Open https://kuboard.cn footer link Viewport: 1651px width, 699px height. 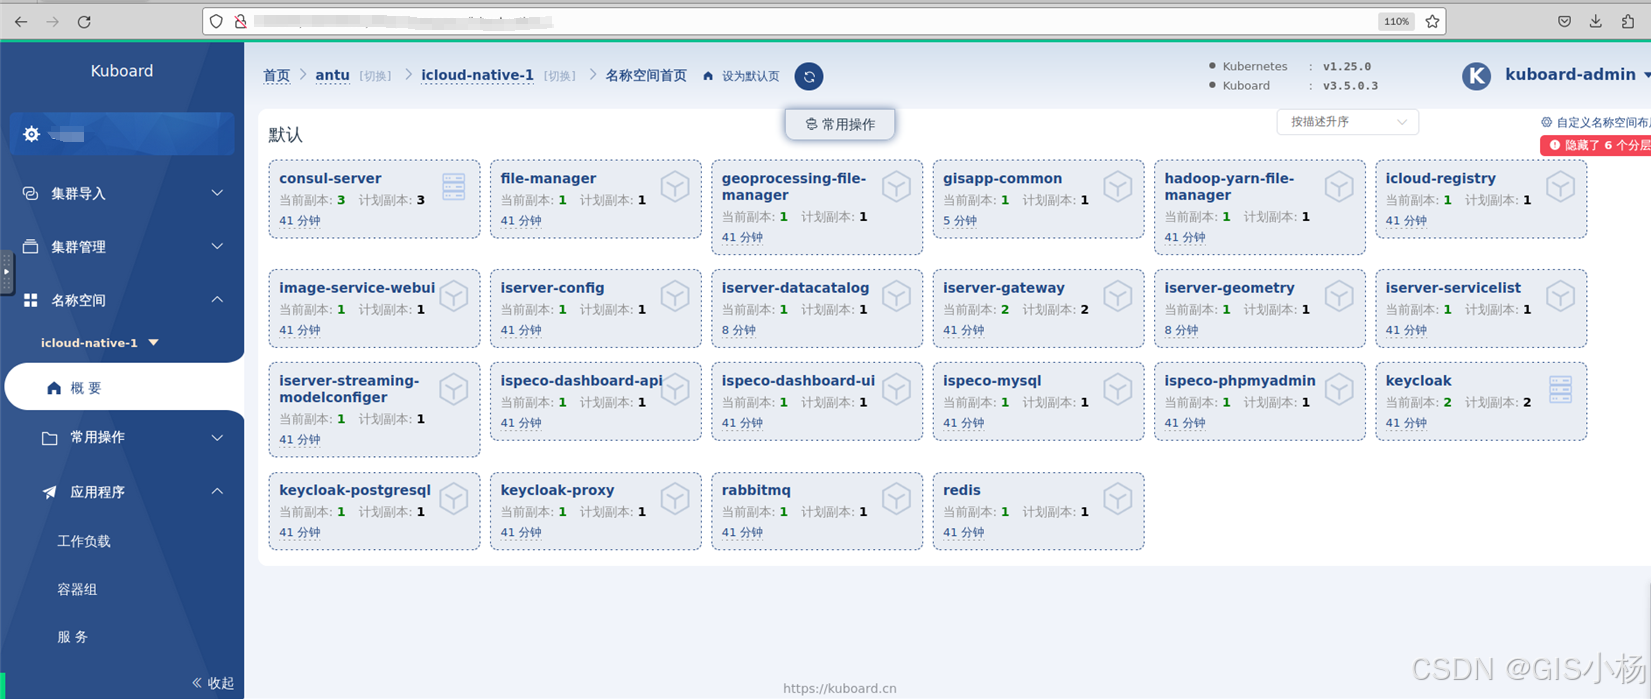click(x=840, y=688)
